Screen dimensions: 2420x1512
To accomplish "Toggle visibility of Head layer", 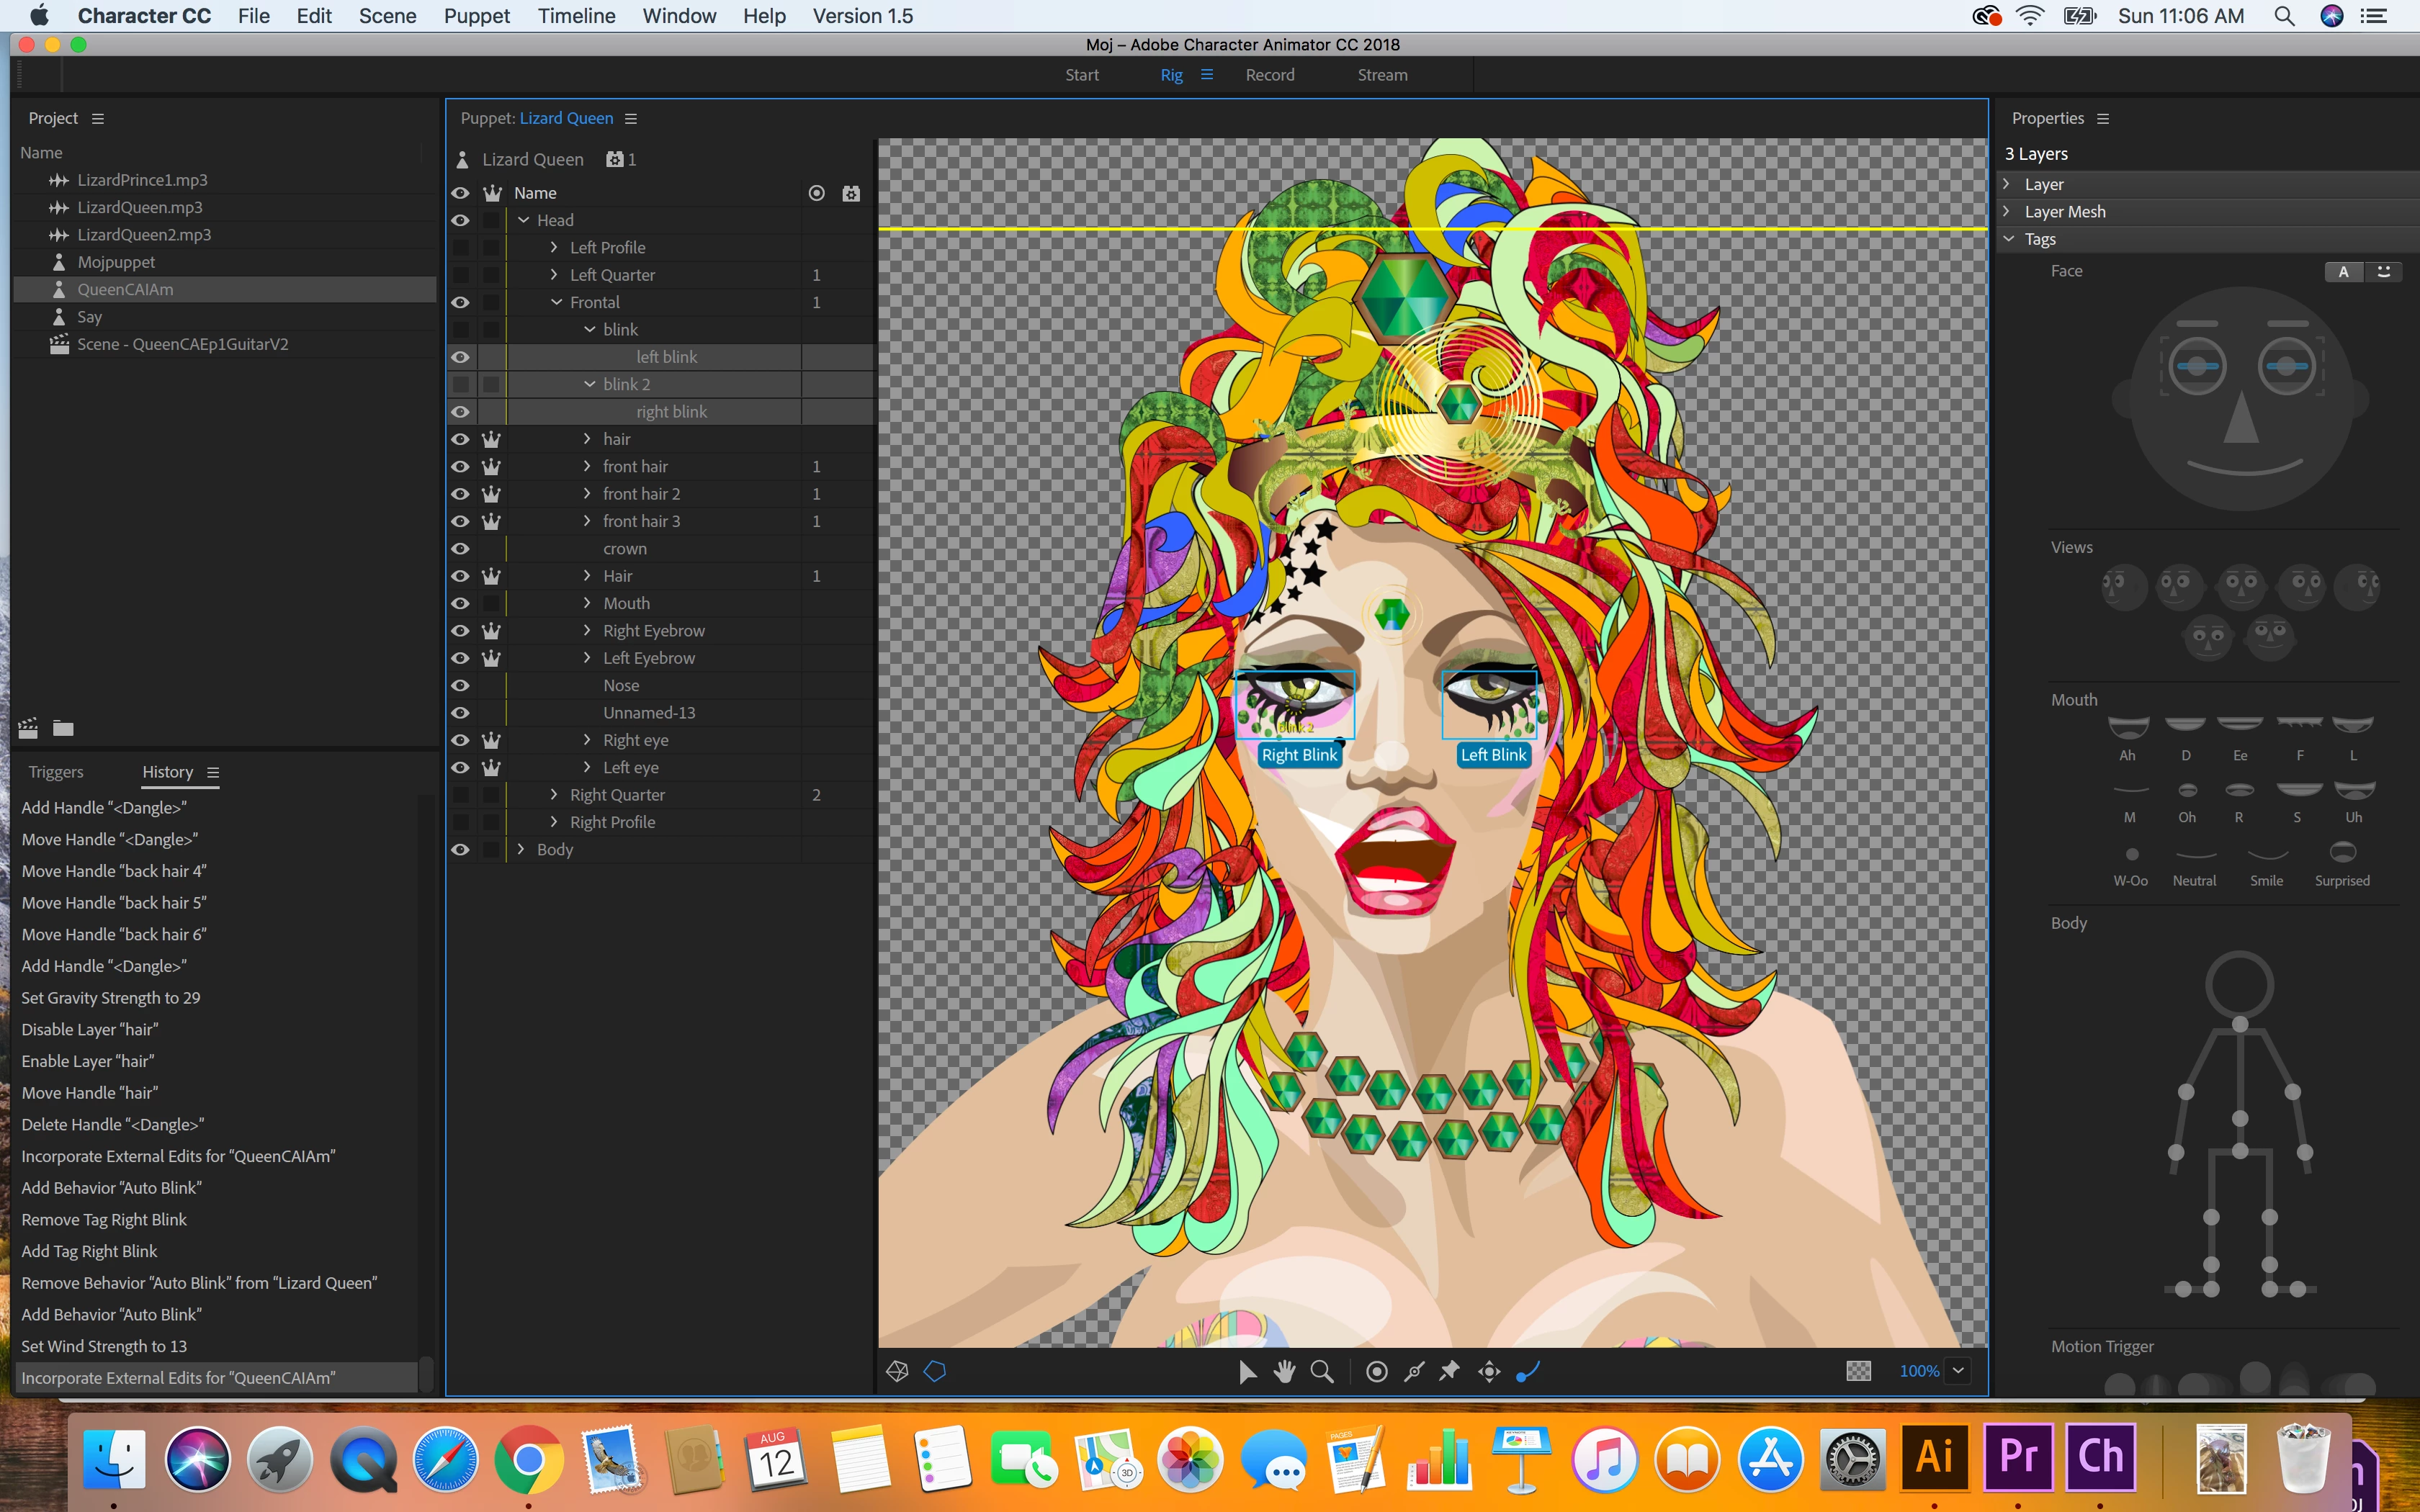I will point(460,220).
